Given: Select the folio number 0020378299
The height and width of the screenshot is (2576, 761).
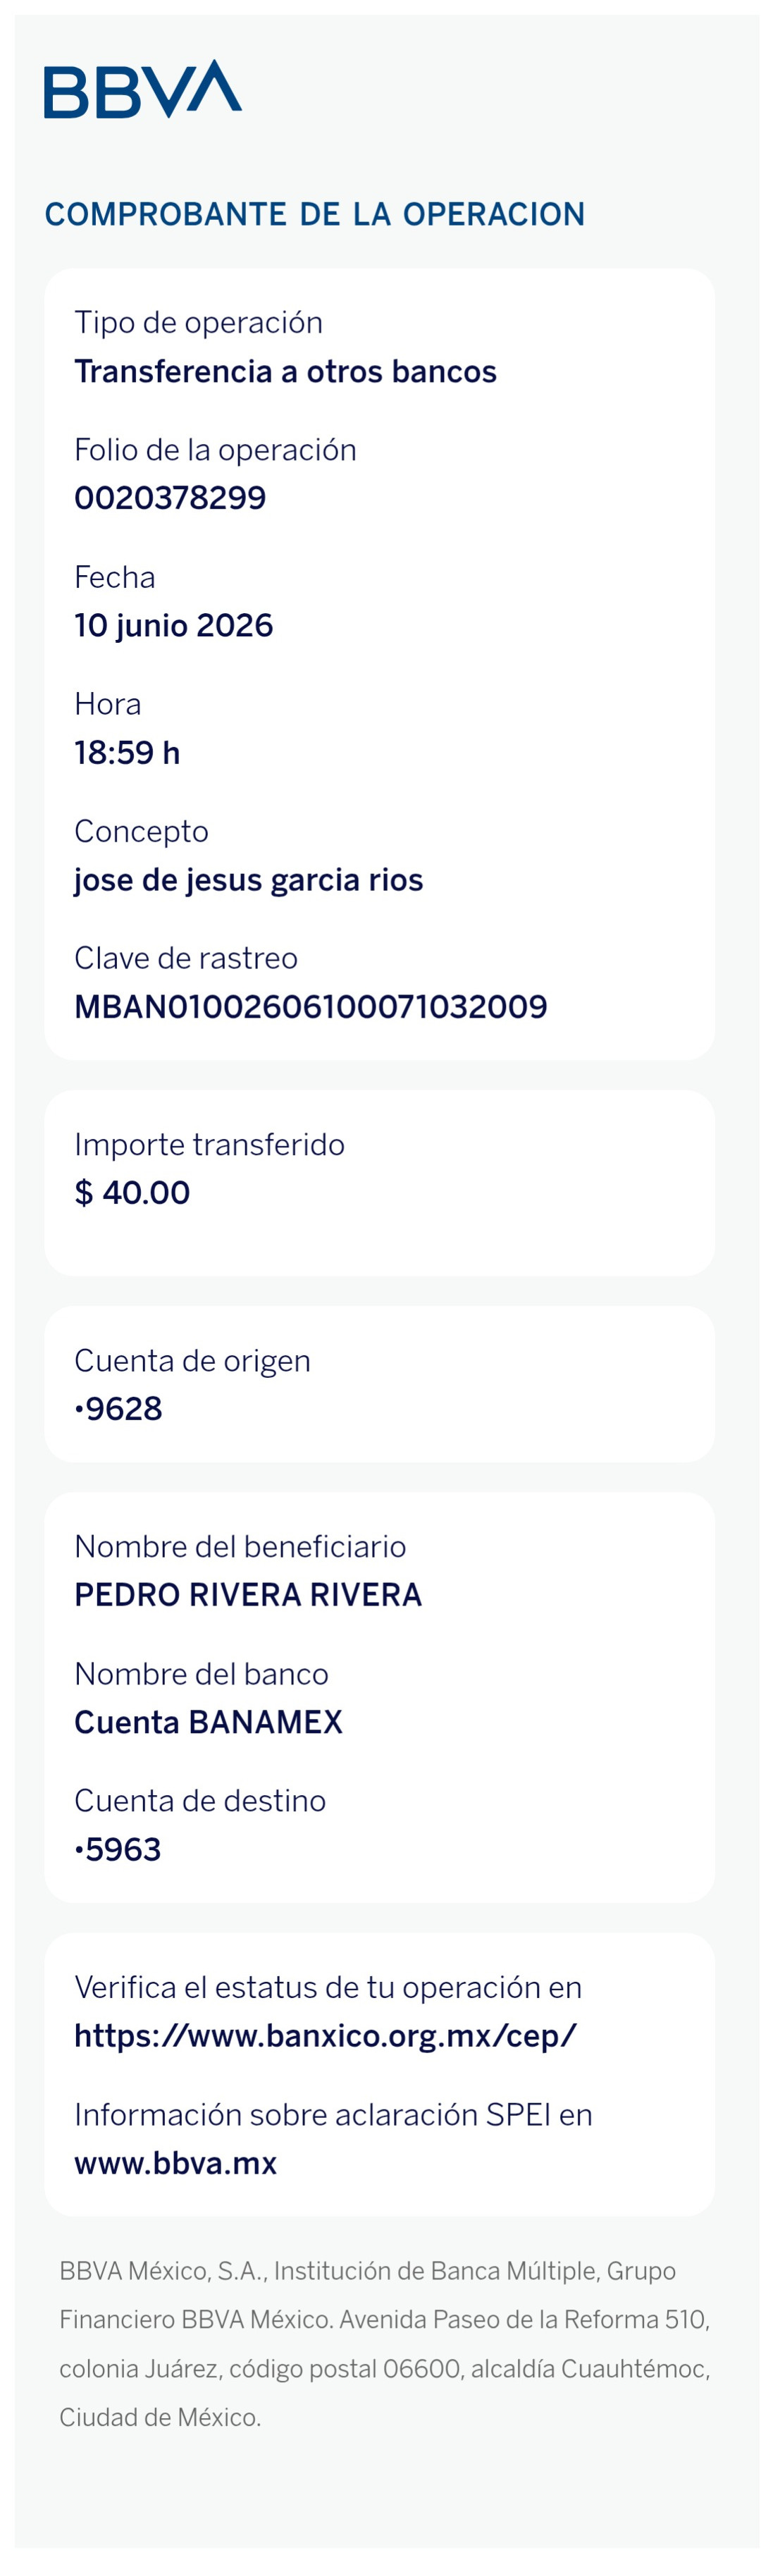Looking at the screenshot, I should coord(170,498).
